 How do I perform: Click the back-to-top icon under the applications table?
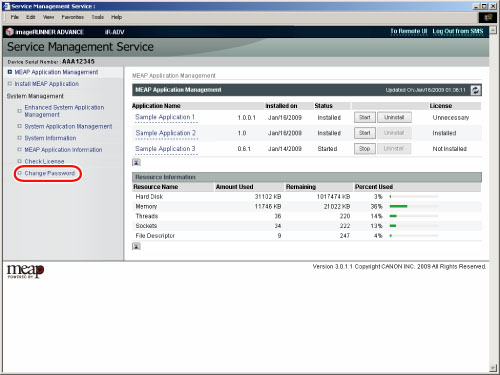pos(136,162)
